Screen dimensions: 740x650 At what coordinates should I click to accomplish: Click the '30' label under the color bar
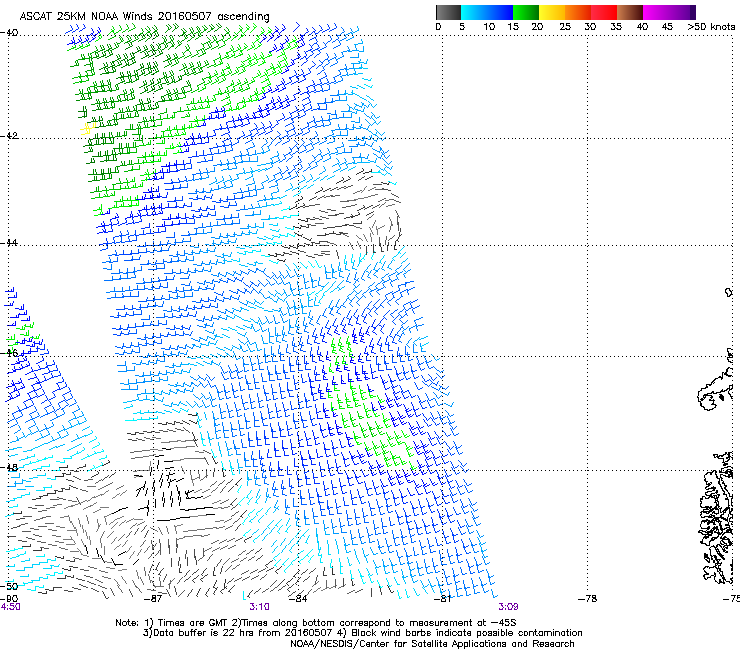[590, 26]
